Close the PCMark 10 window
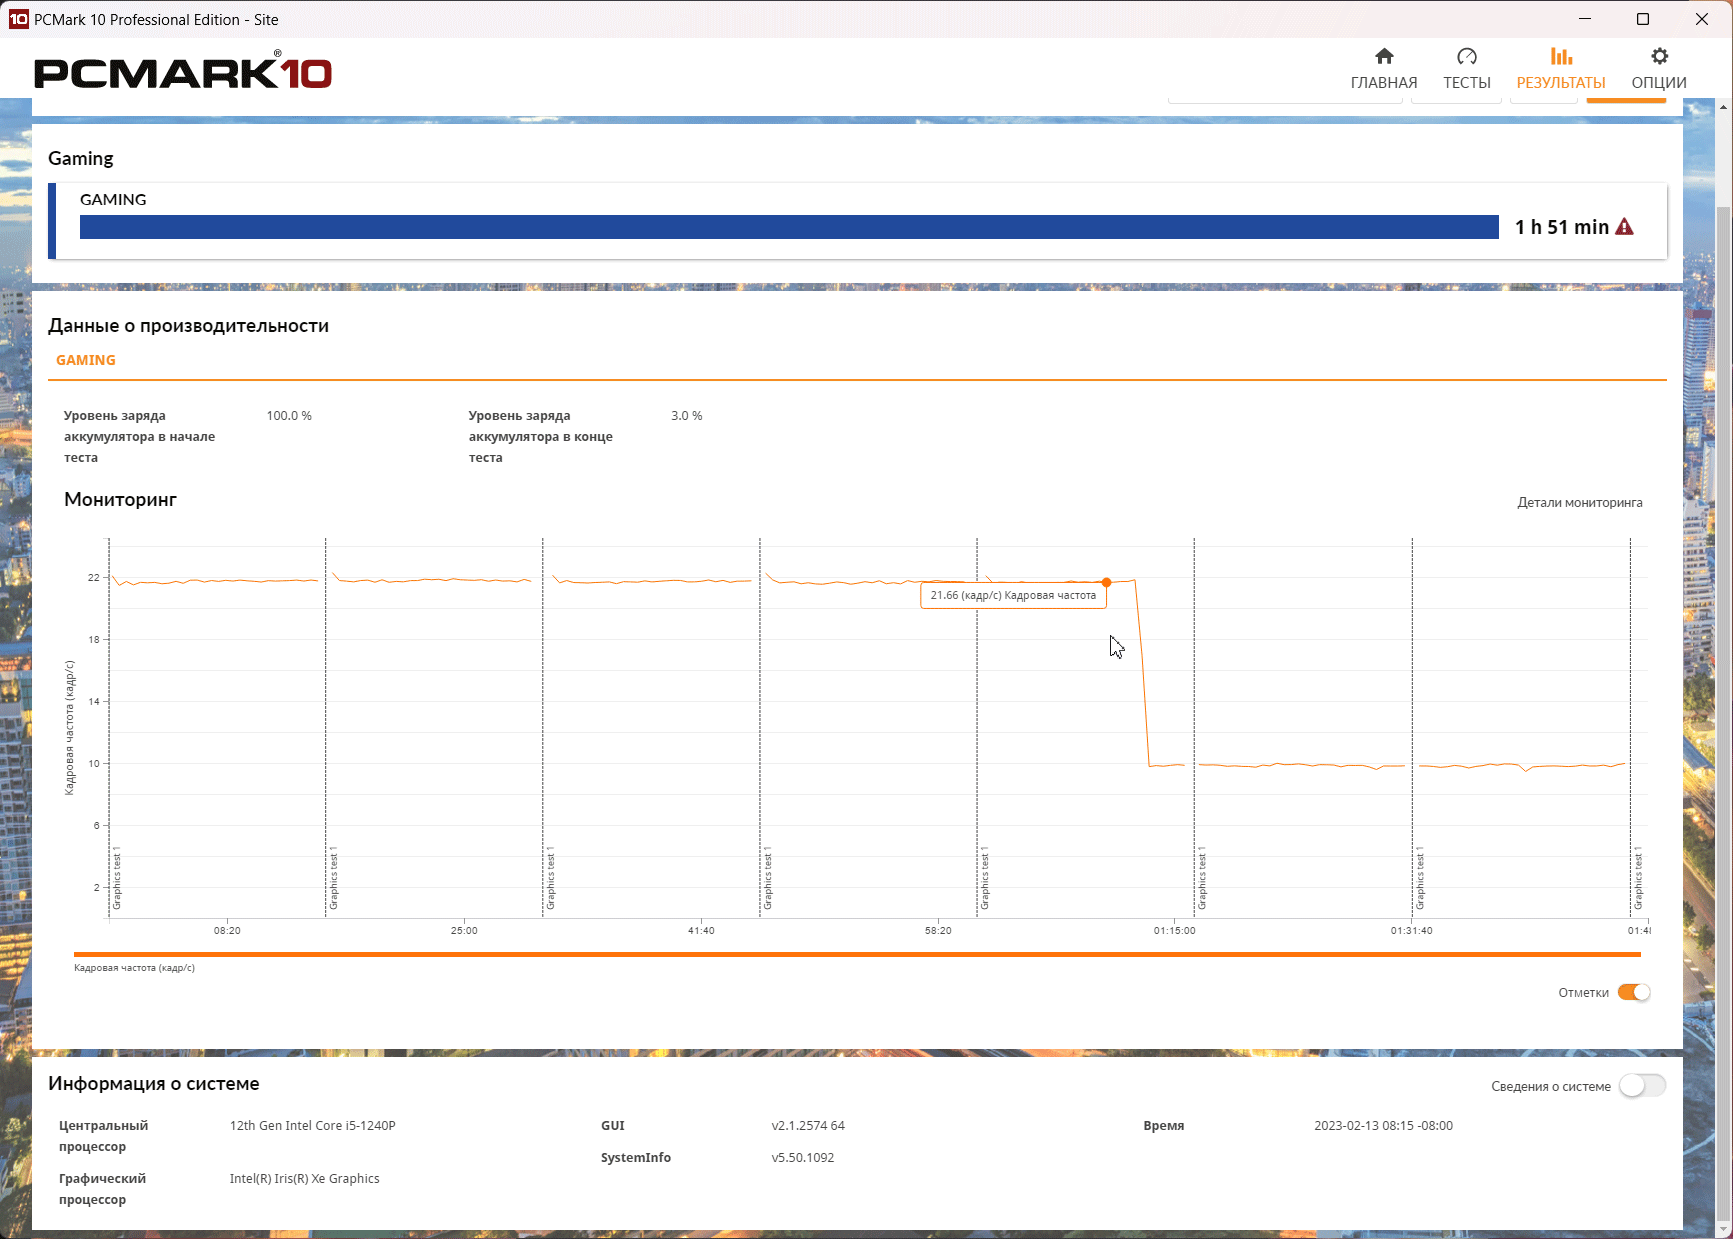This screenshot has width=1733, height=1239. tap(1702, 19)
